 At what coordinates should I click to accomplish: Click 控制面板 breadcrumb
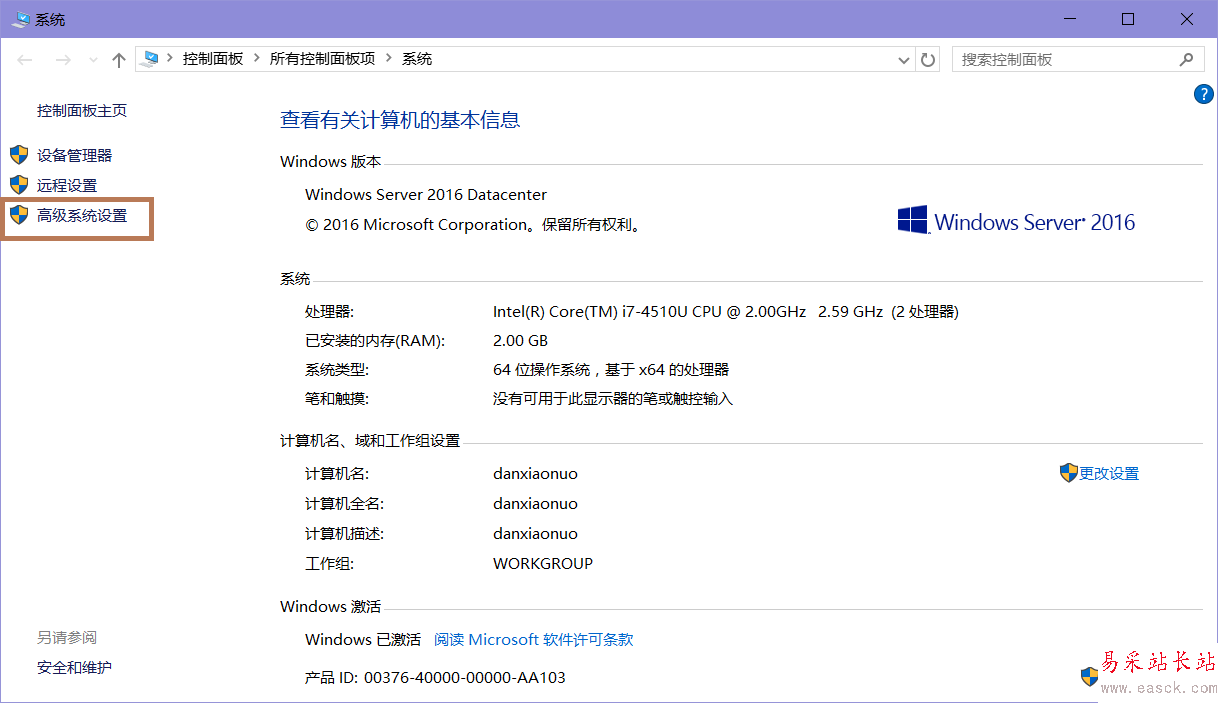[x=213, y=59]
